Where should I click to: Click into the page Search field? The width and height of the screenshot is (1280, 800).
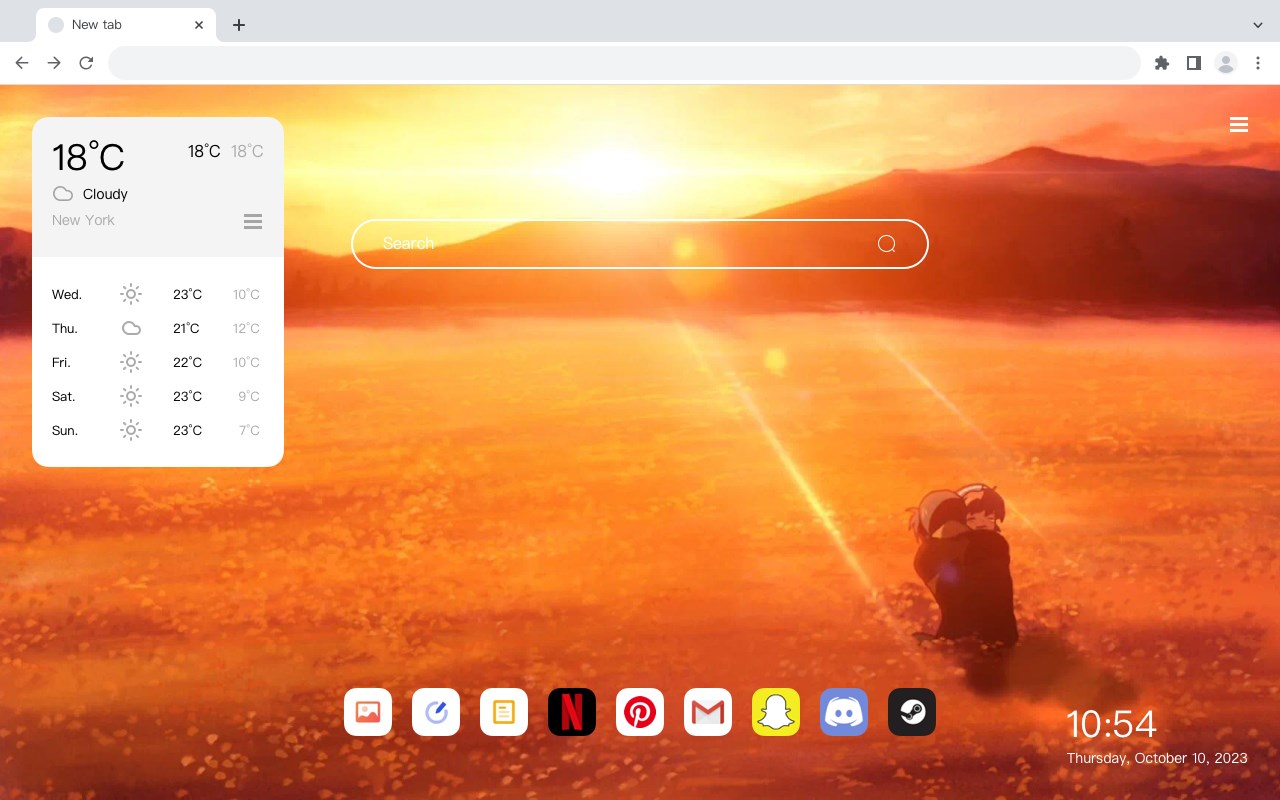click(640, 244)
